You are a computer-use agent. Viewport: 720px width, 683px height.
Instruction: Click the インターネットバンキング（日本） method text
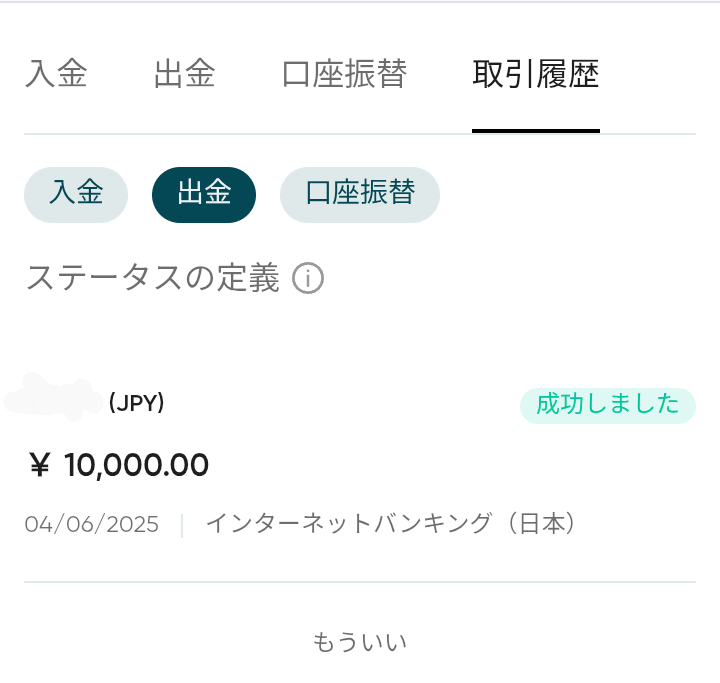coord(391,524)
